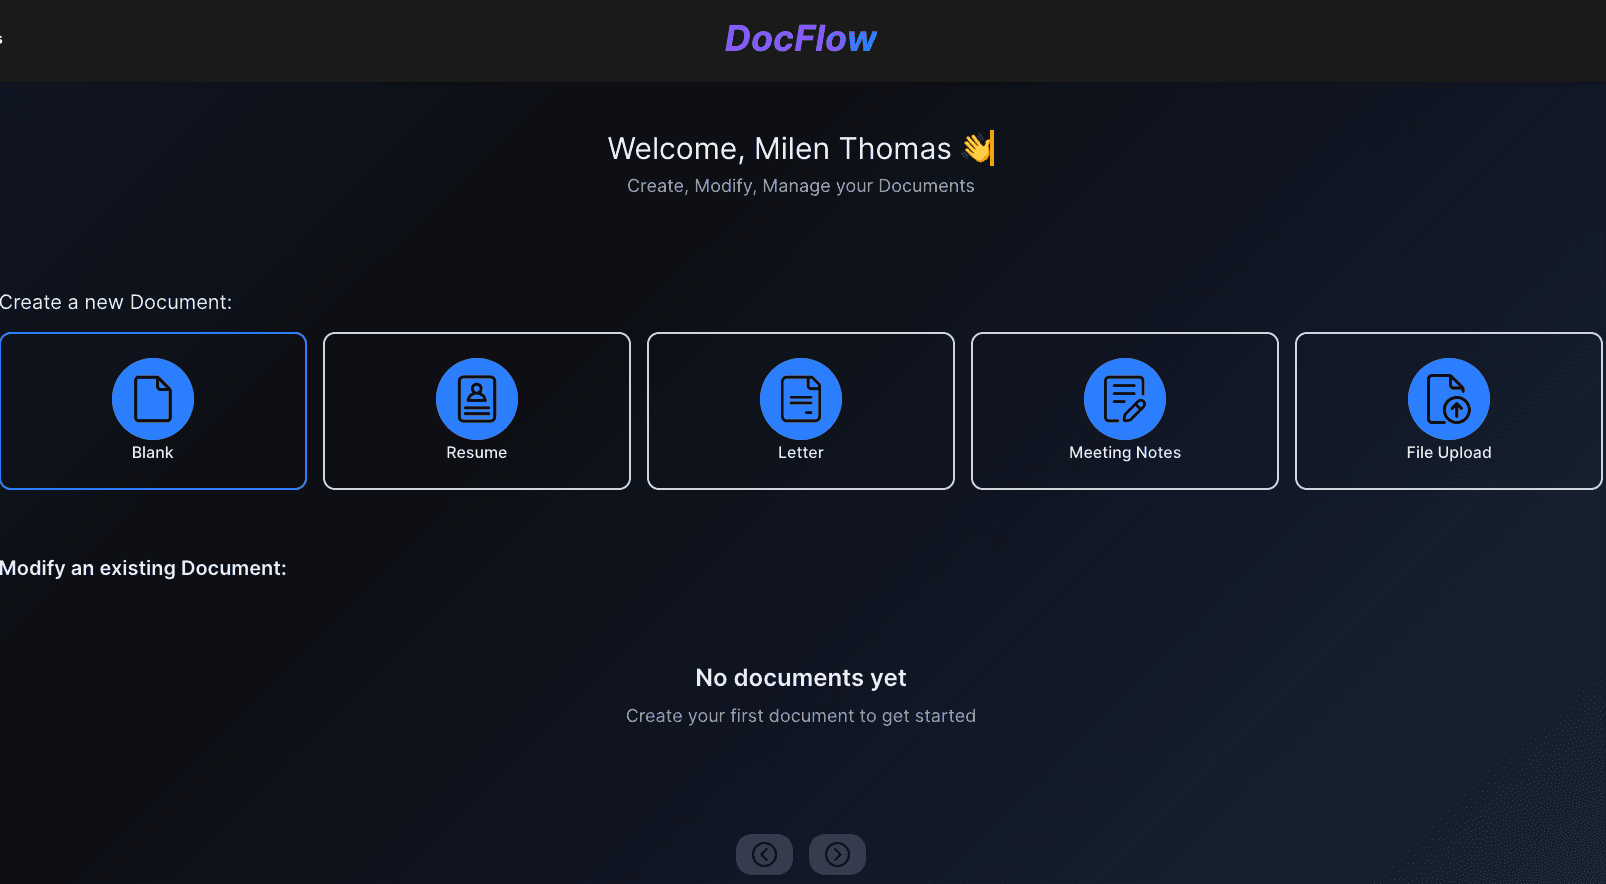Select the "File Upload" label

tap(1449, 453)
